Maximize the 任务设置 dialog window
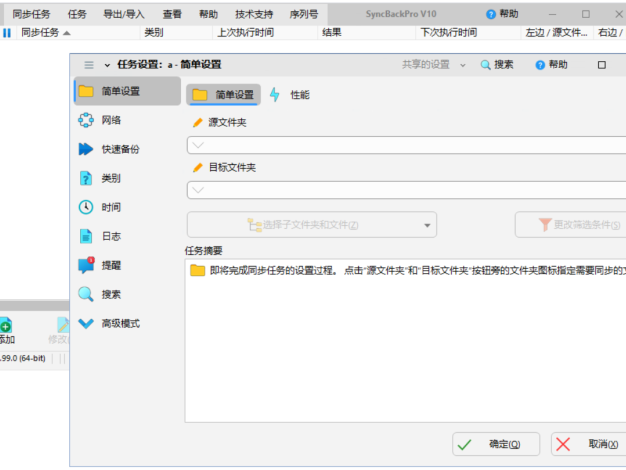The width and height of the screenshot is (626, 470). click(602, 65)
